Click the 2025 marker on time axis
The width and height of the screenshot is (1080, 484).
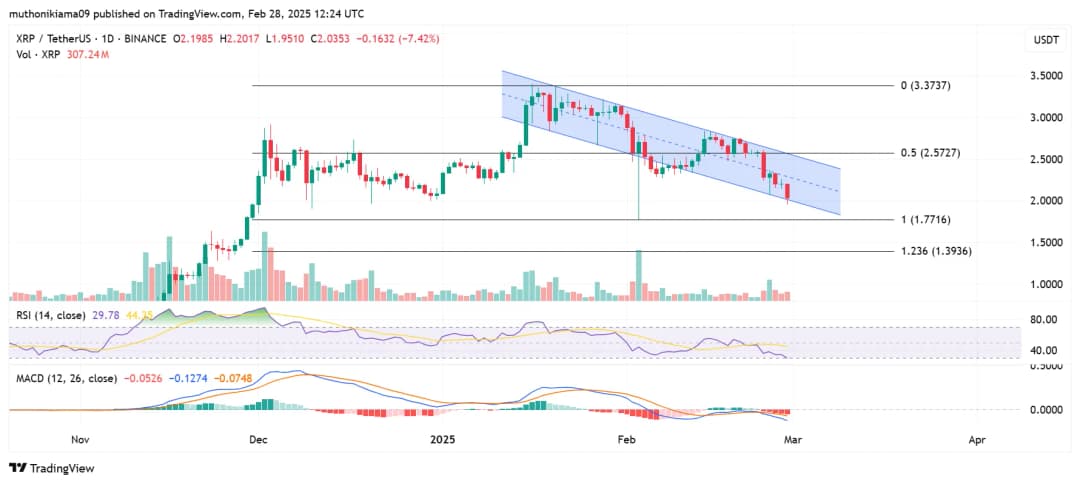[442, 438]
